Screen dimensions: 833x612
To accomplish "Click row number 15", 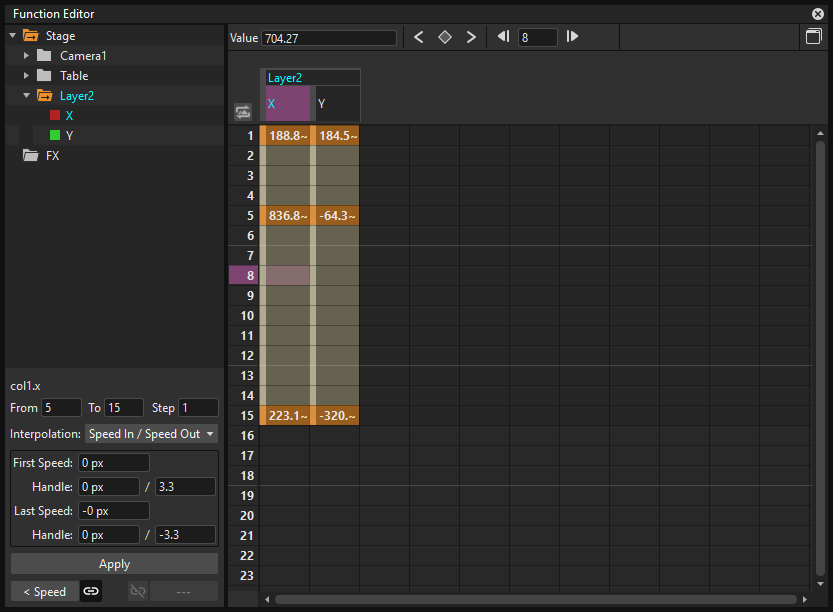I will [243, 415].
